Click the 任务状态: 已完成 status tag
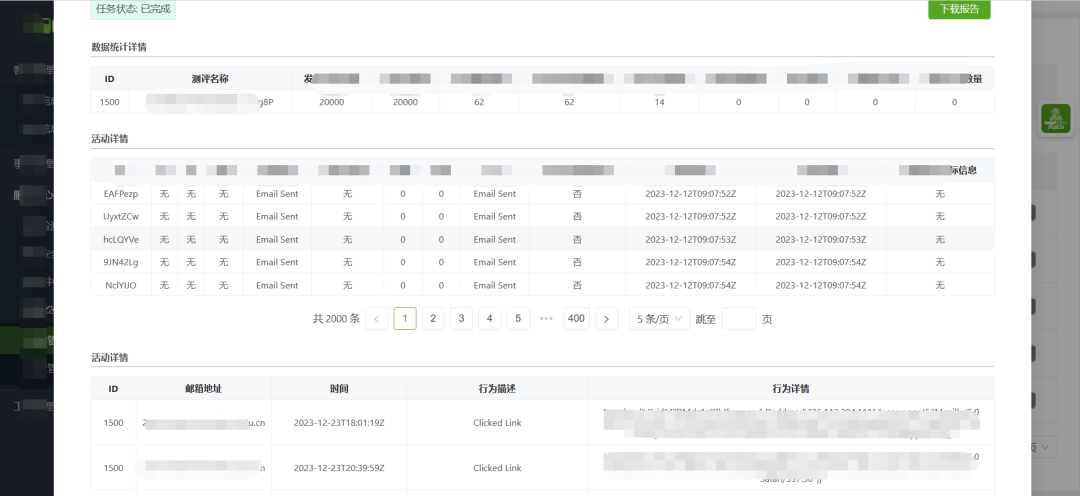 (133, 10)
